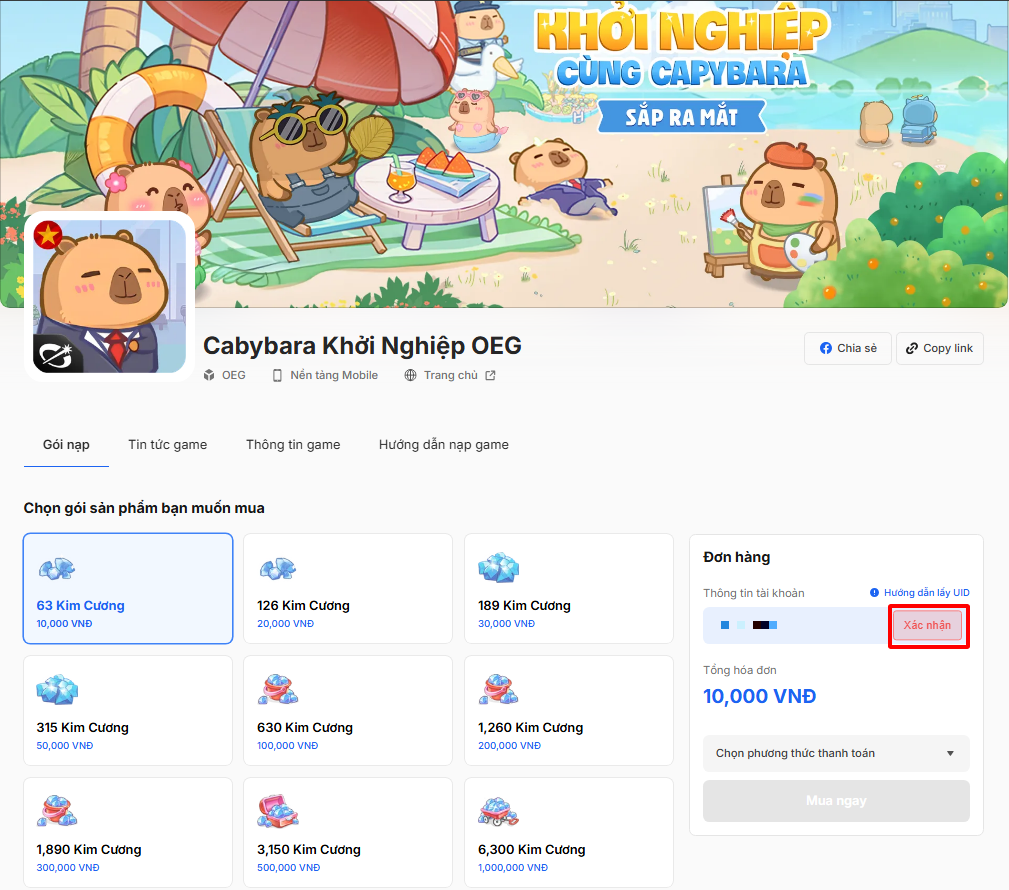Open the Thông tin game tab
This screenshot has height=890, width=1009.
tap(293, 445)
